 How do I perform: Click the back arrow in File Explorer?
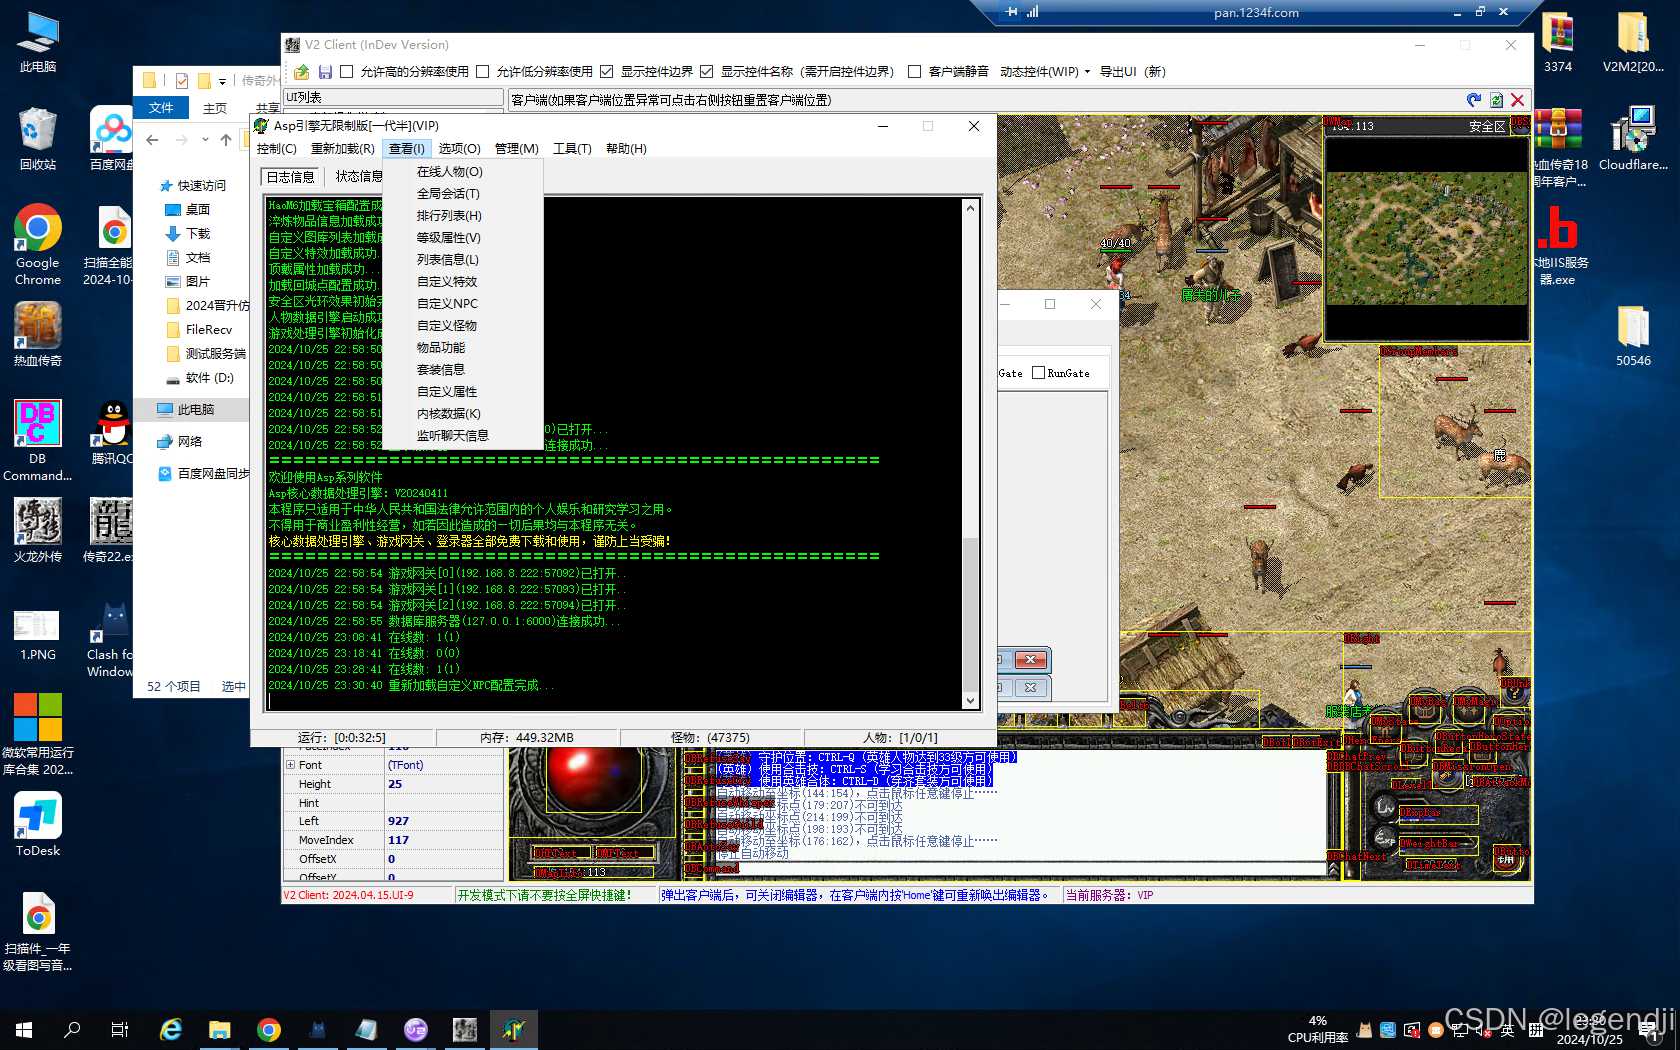(152, 140)
